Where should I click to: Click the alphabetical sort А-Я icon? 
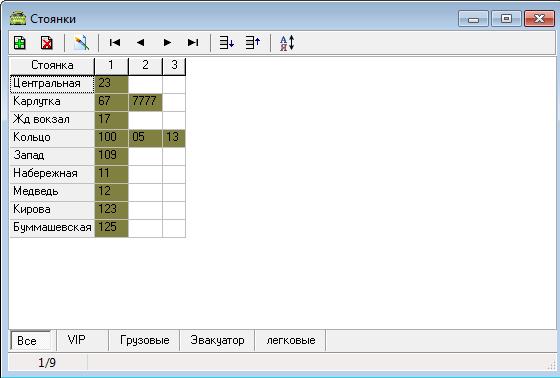[x=287, y=43]
